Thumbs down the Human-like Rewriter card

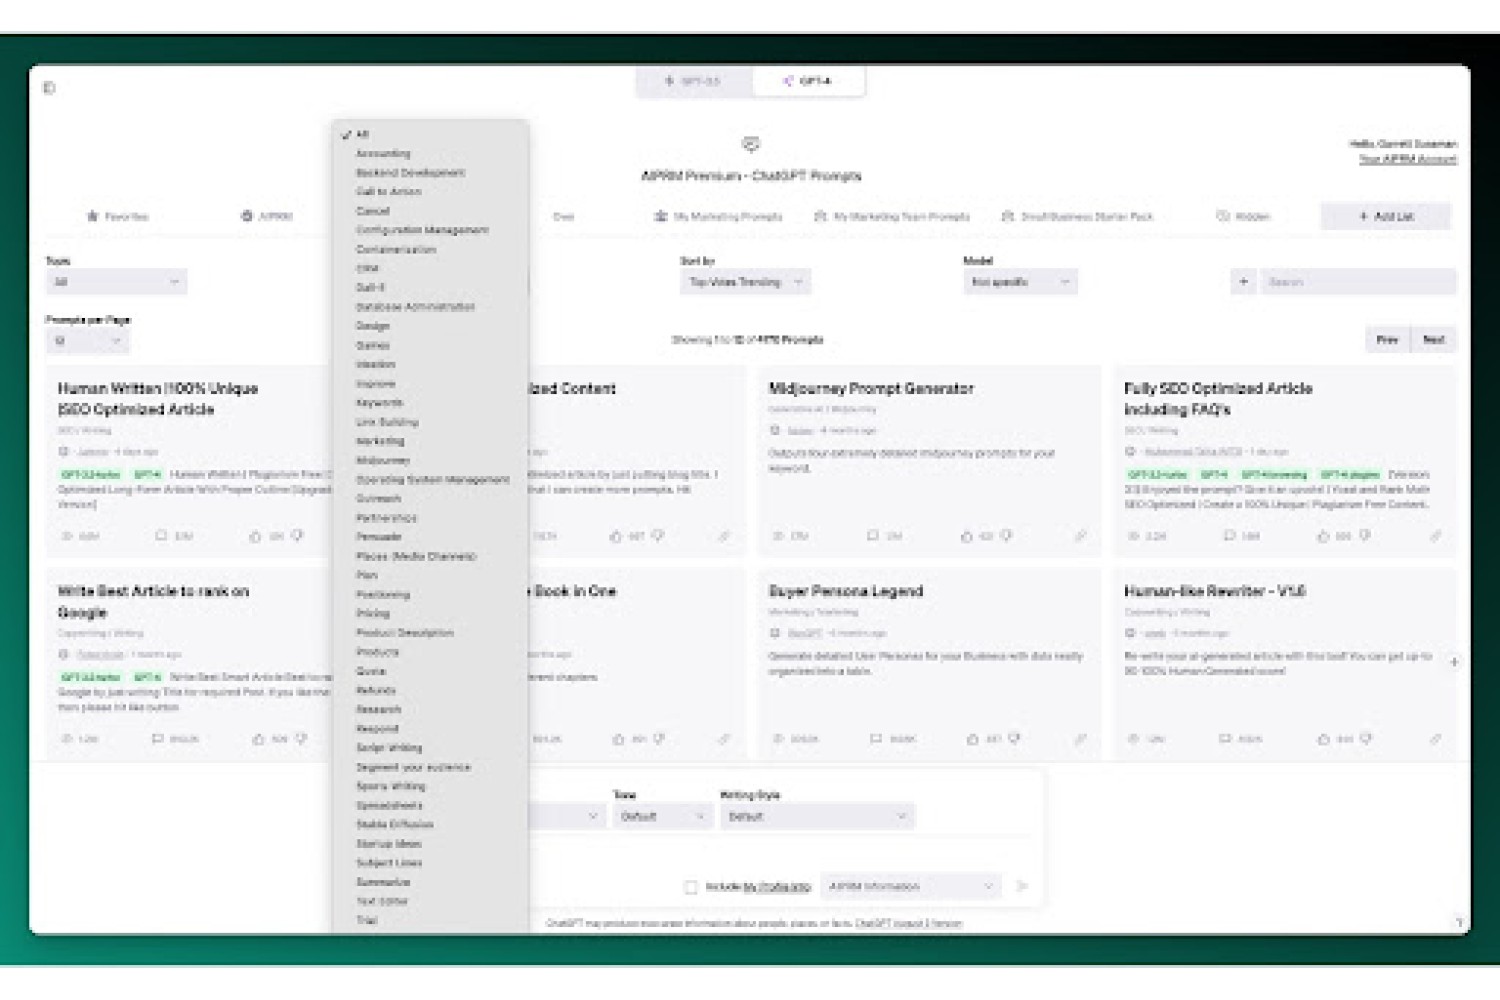pos(1366,739)
